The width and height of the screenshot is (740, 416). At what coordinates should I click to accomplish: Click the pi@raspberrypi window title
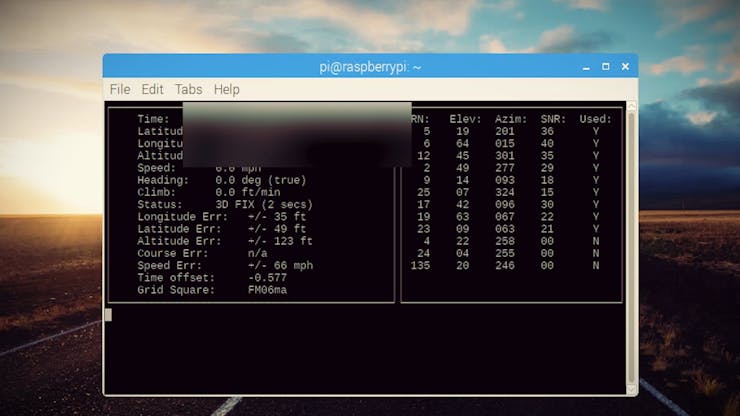(370, 67)
